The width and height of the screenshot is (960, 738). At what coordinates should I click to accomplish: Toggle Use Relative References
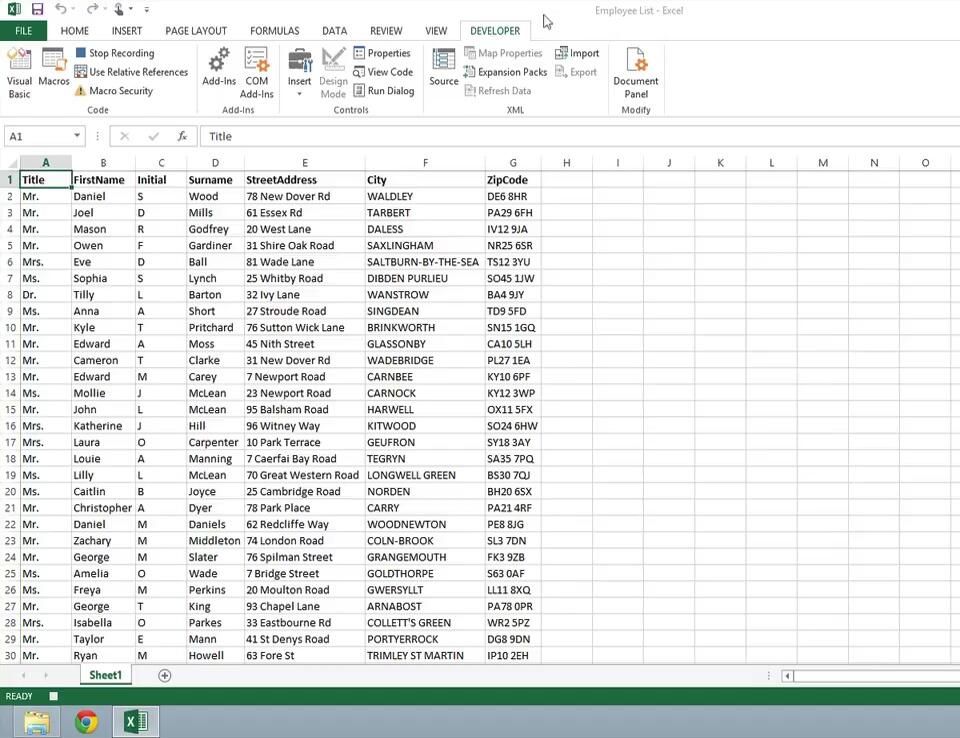point(131,72)
